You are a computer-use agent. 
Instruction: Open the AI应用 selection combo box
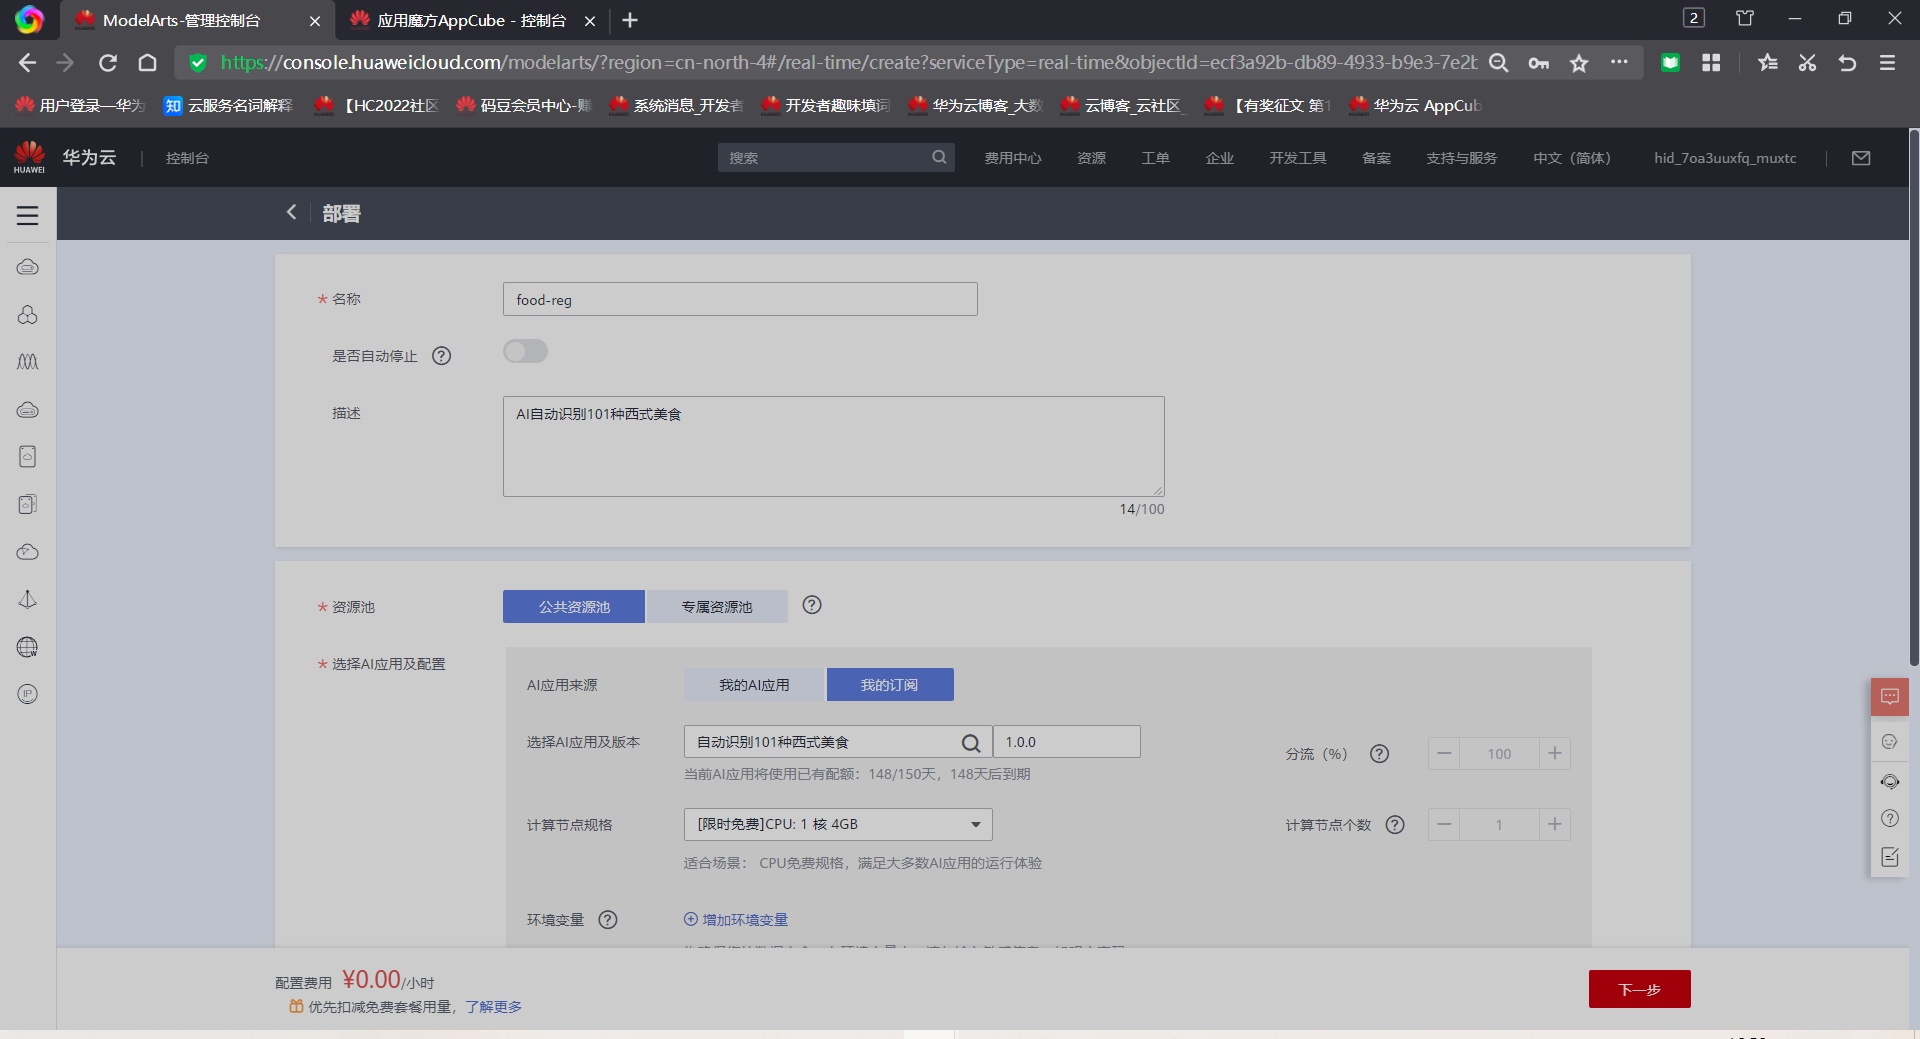tap(838, 742)
